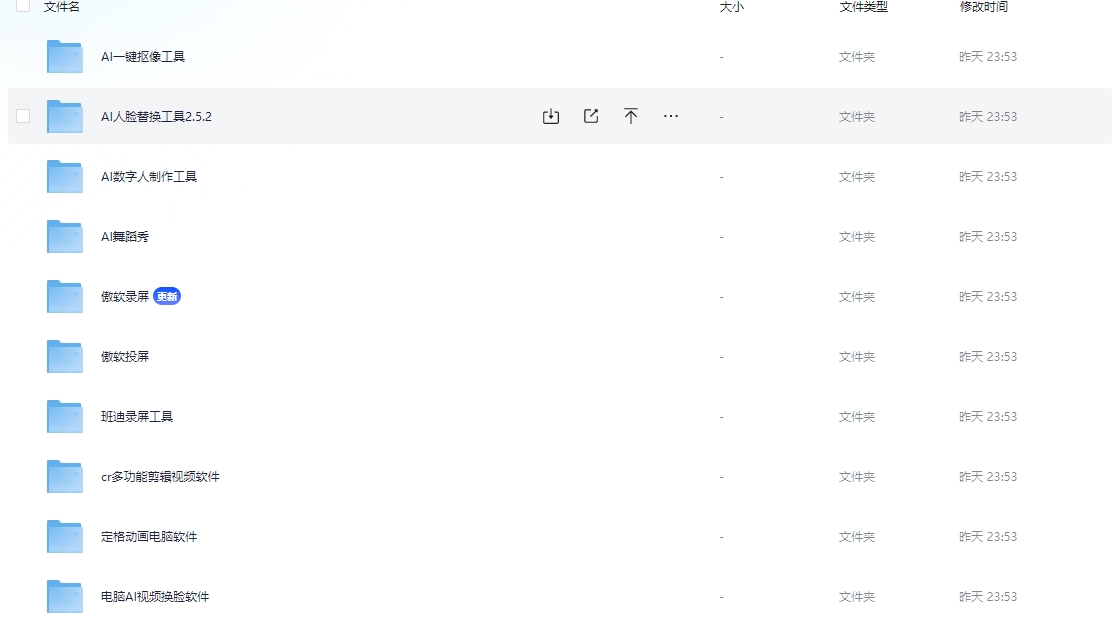
Task: Click the folder icon beside AI数字人制作工具
Action: coord(65,177)
